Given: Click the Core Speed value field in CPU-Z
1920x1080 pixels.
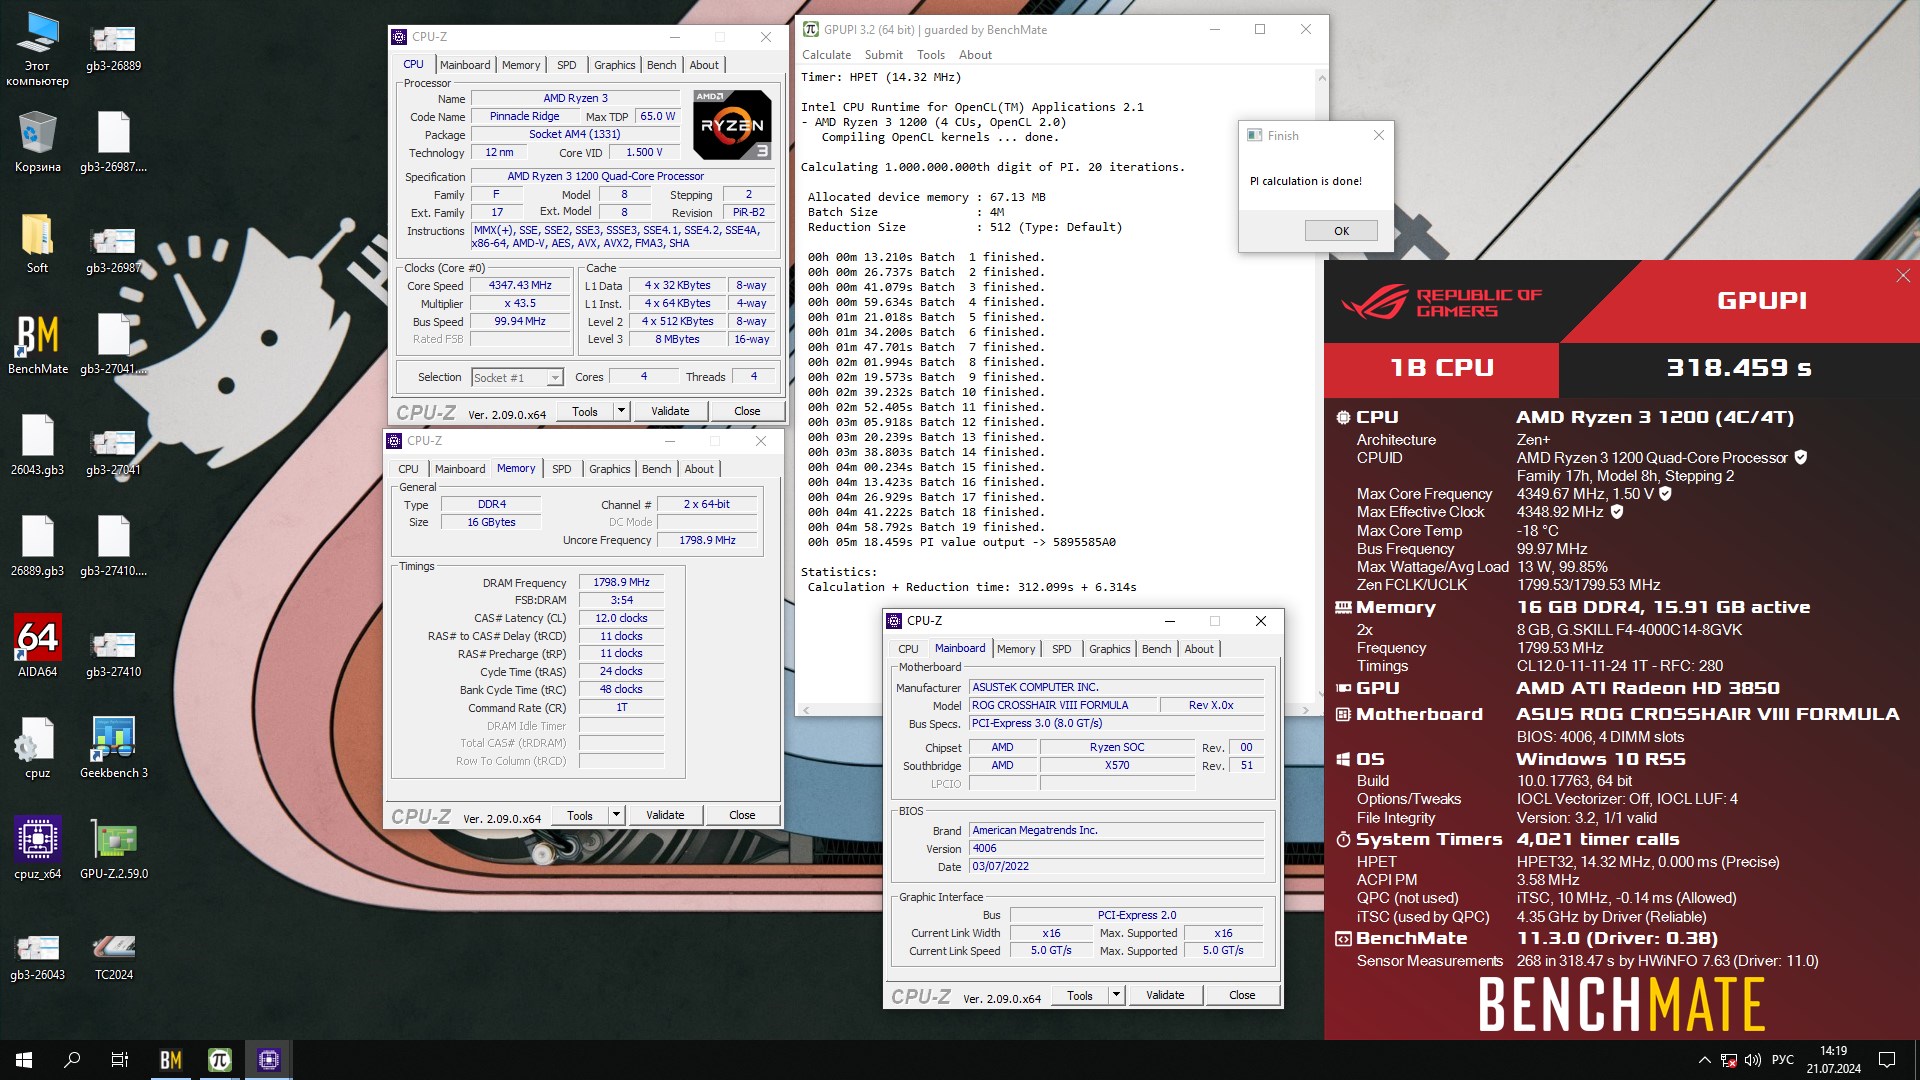Looking at the screenshot, I should (520, 286).
